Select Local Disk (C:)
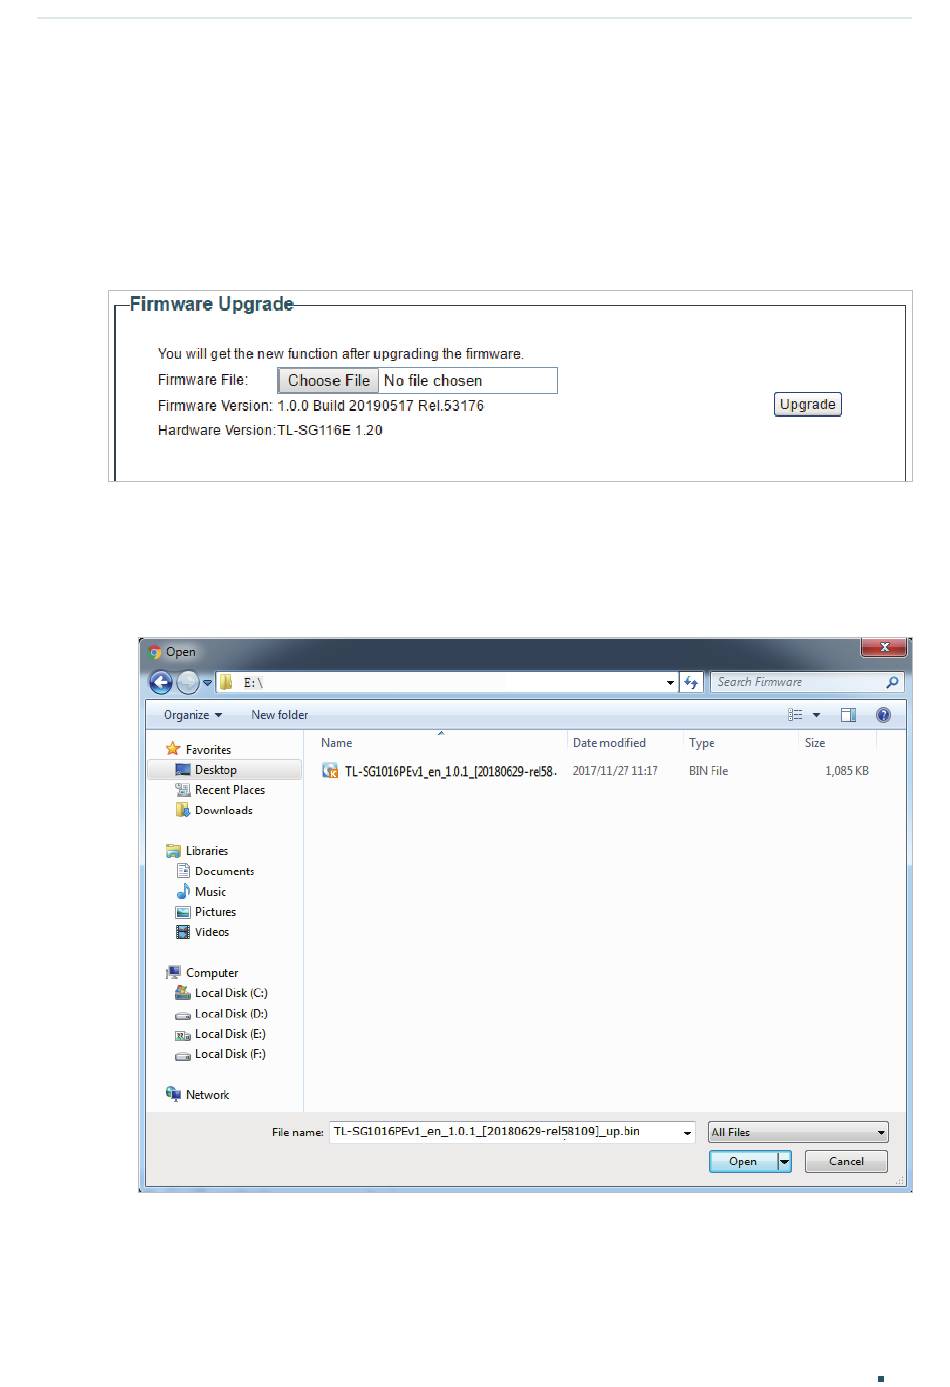Image resolution: width=950 pixels, height=1387 pixels. coord(231,993)
